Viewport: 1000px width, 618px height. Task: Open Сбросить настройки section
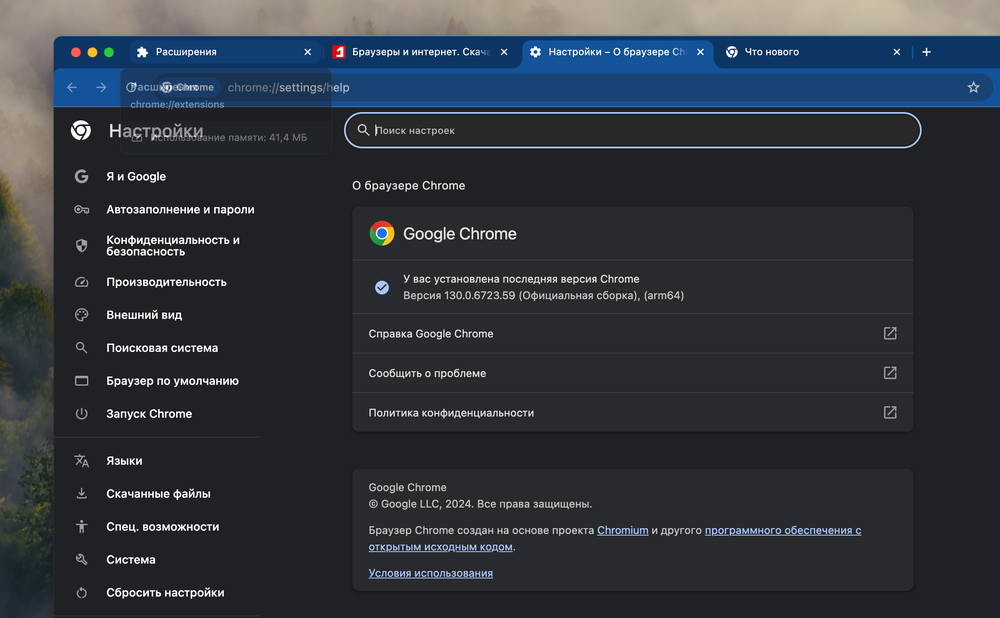click(x=163, y=592)
